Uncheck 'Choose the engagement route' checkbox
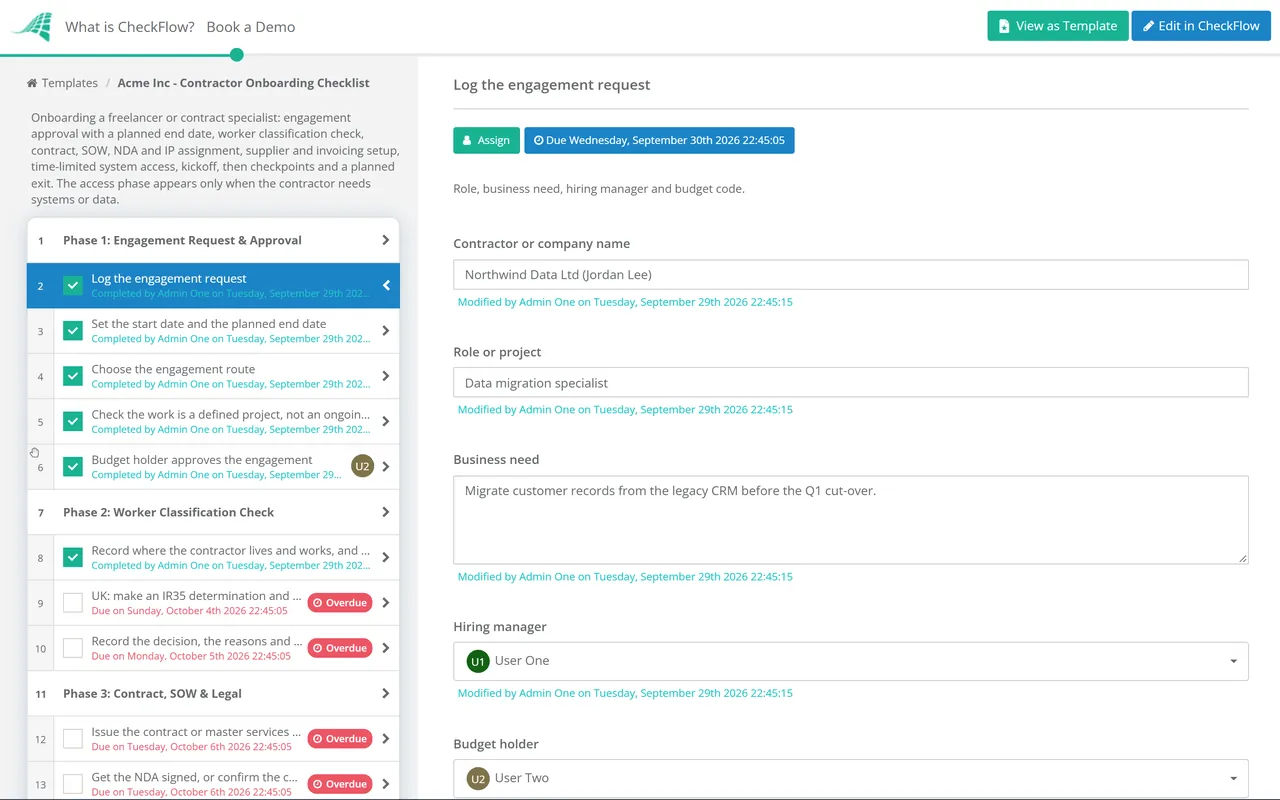 pyautogui.click(x=73, y=376)
